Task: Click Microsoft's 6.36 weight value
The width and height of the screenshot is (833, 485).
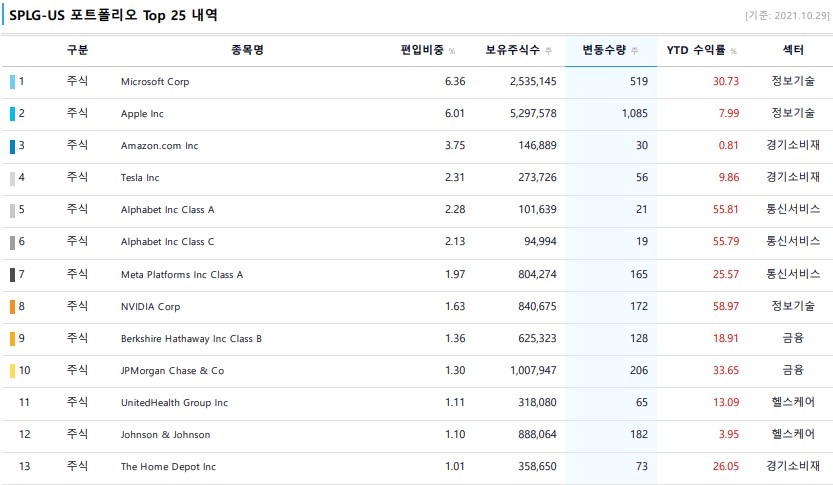Action: click(455, 81)
